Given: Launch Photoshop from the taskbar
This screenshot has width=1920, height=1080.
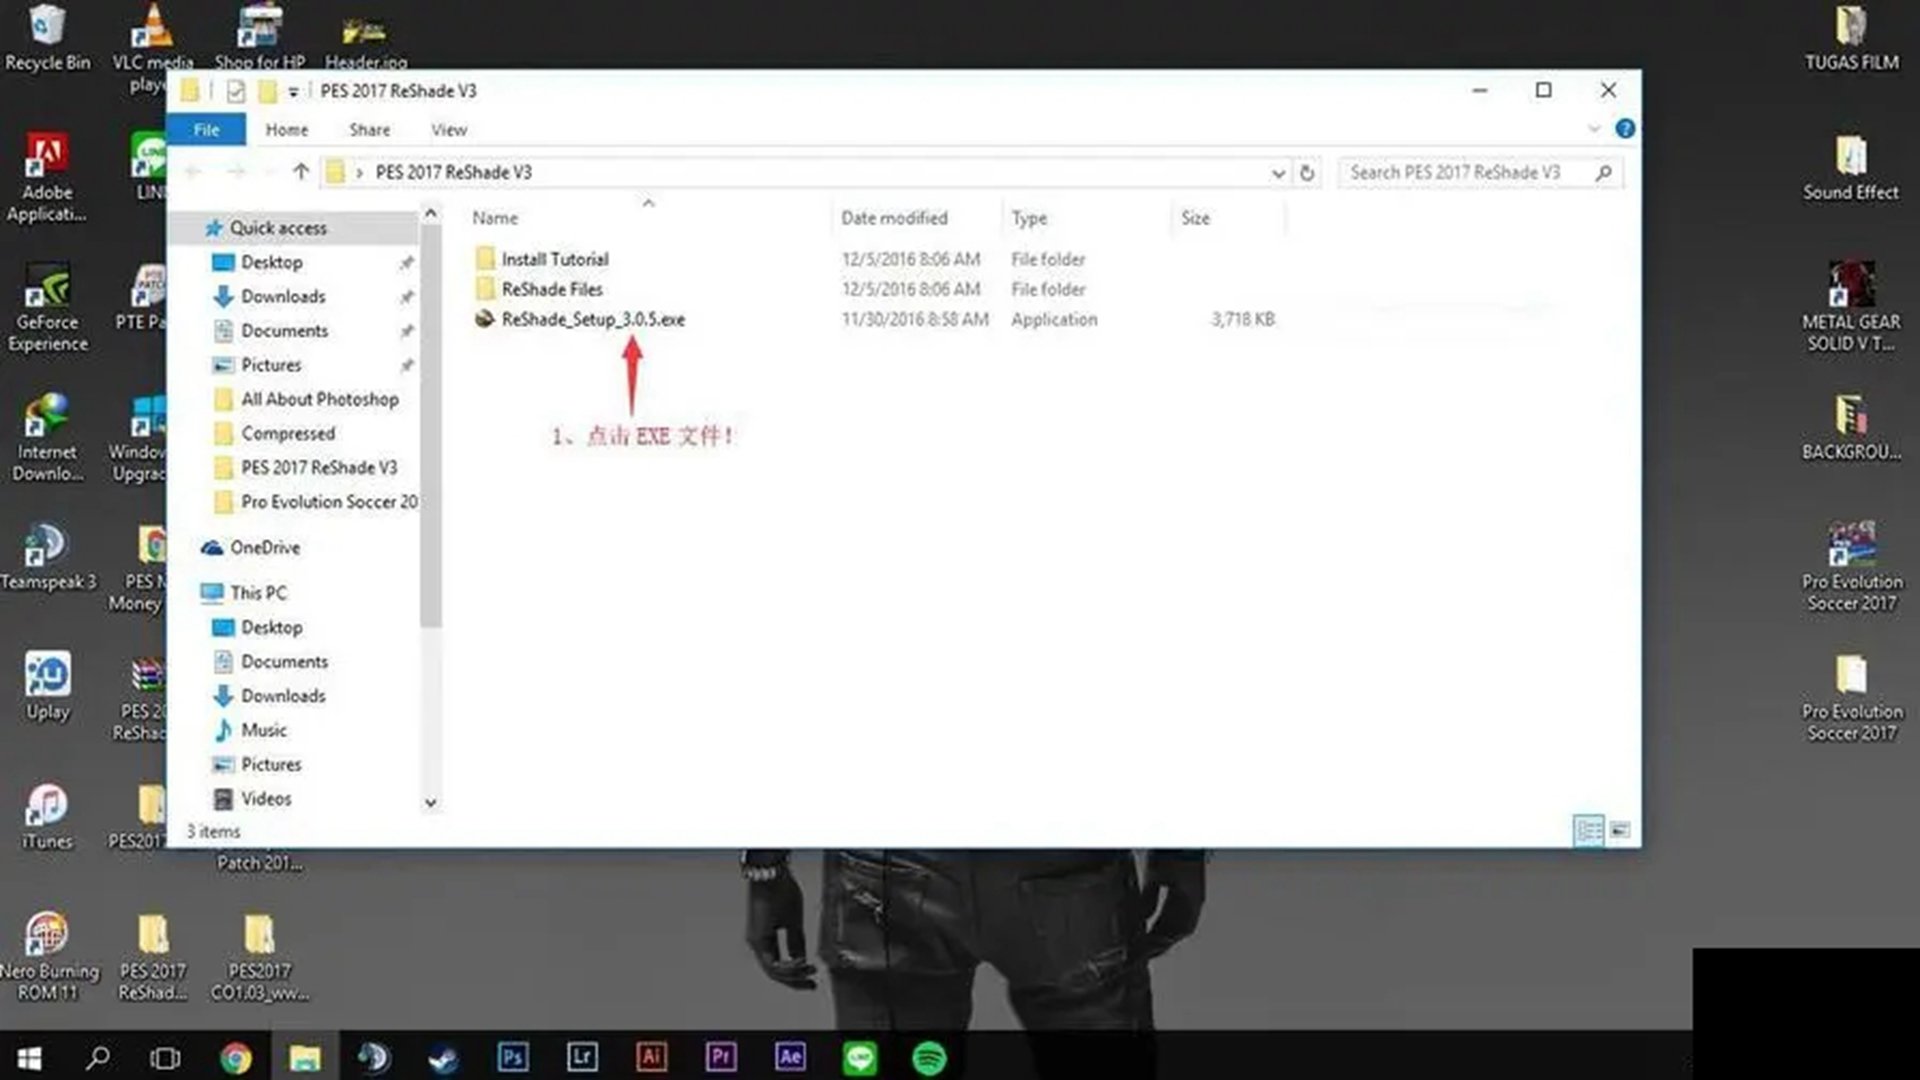Looking at the screenshot, I should (512, 1057).
